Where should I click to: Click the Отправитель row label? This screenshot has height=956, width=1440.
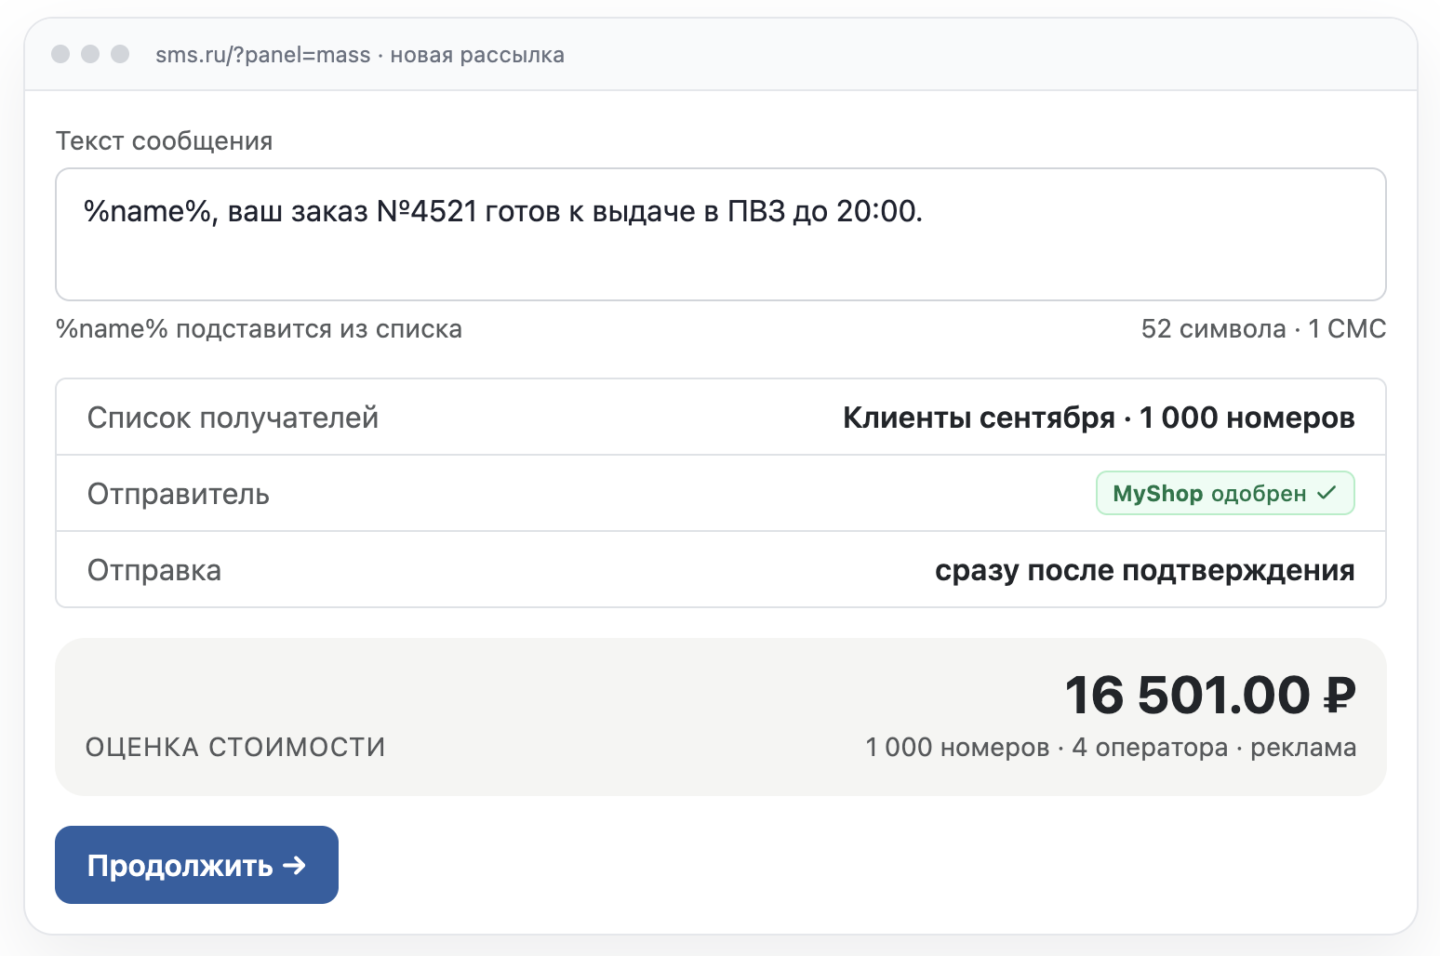[x=178, y=494]
